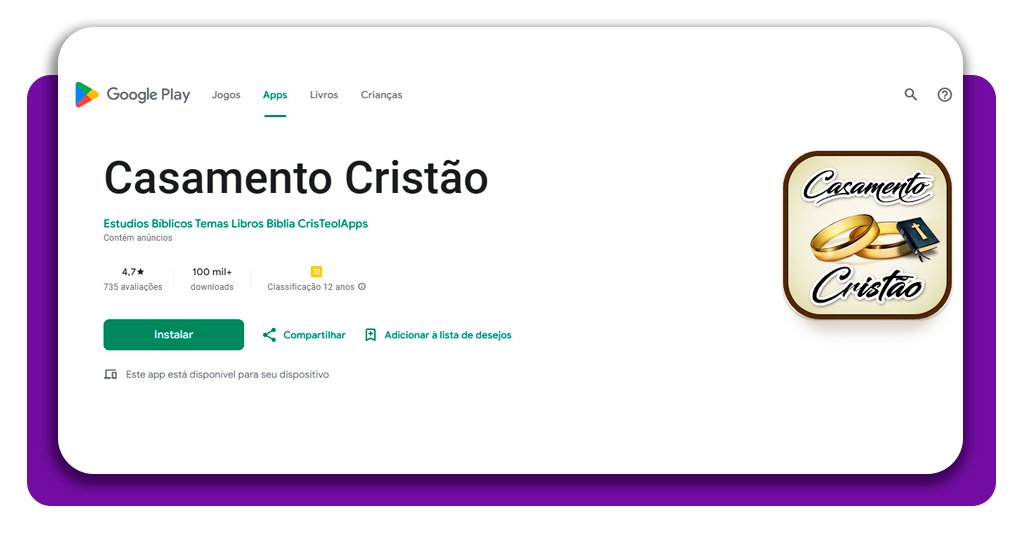This screenshot has width=1024, height=536.
Task: Open the search magnifier icon
Action: pyautogui.click(x=910, y=95)
